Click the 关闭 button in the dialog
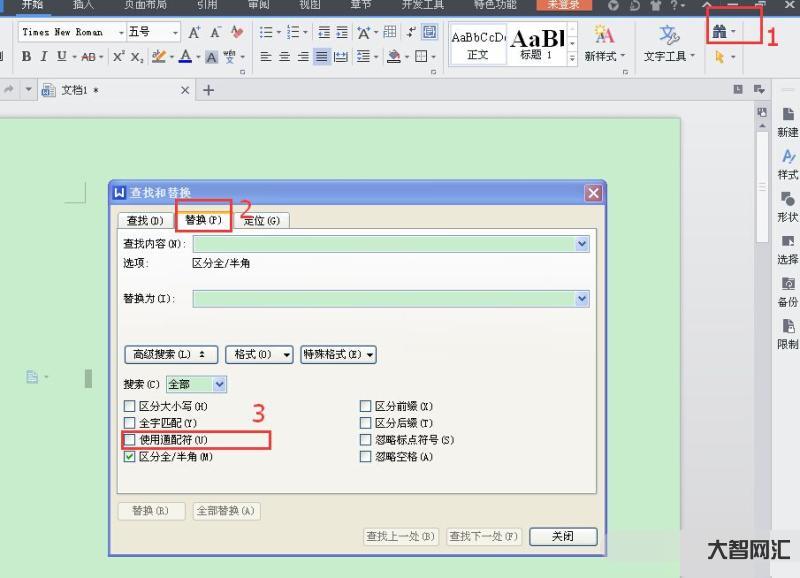Image resolution: width=800 pixels, height=578 pixels. click(x=563, y=536)
